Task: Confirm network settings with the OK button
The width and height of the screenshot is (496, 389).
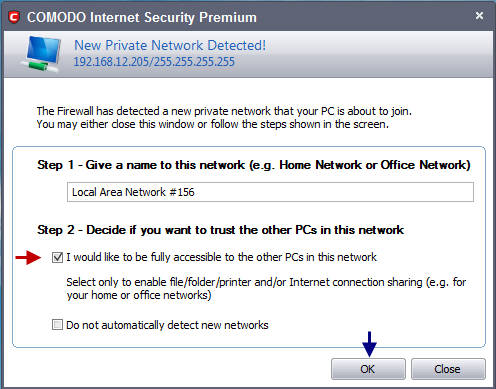Action: coord(368,369)
